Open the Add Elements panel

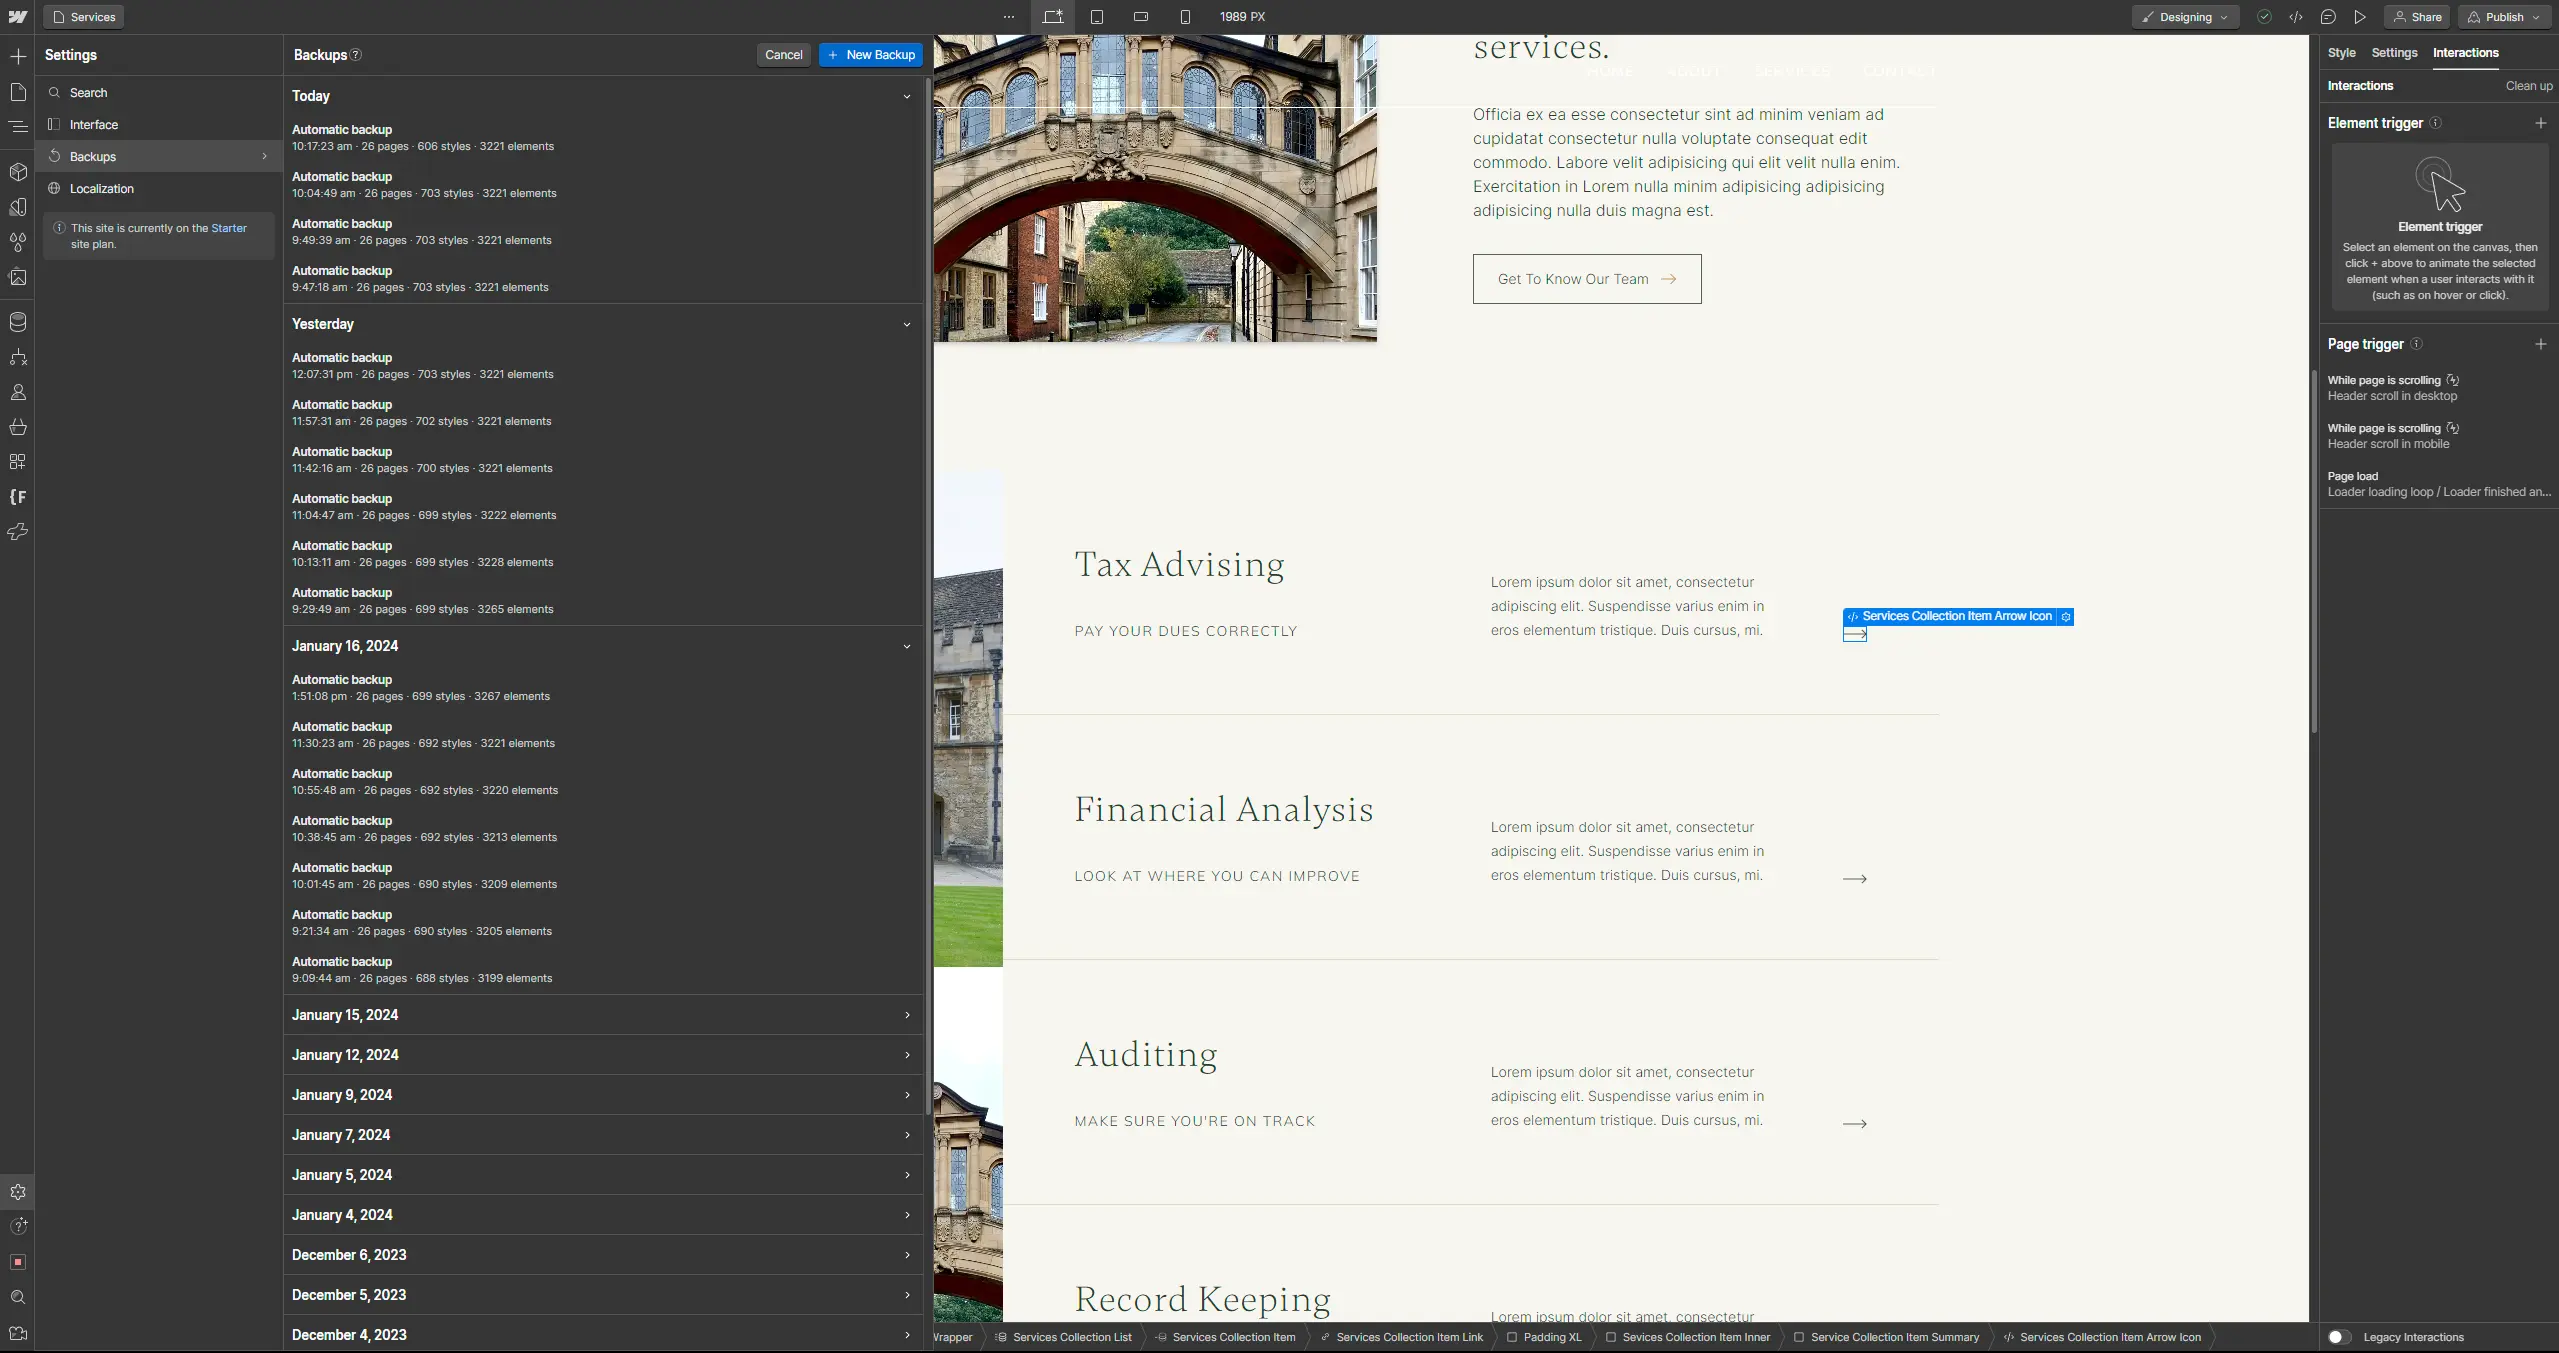18,57
